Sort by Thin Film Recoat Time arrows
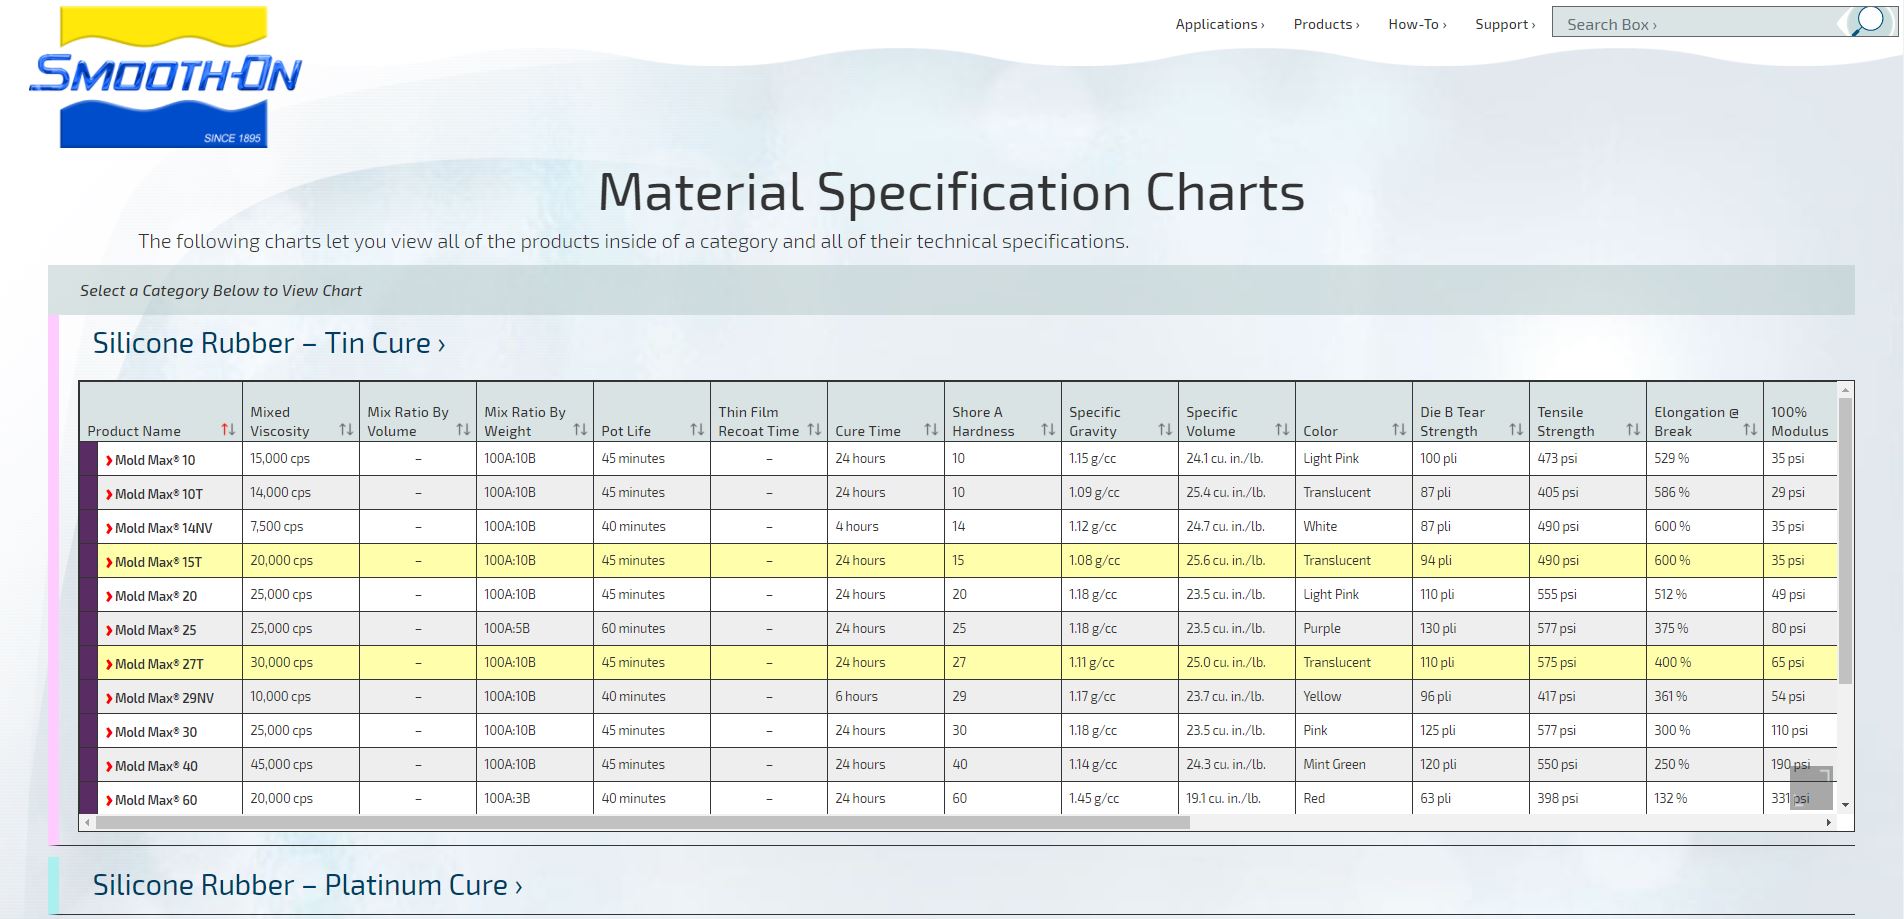This screenshot has width=1904, height=919. [x=814, y=430]
